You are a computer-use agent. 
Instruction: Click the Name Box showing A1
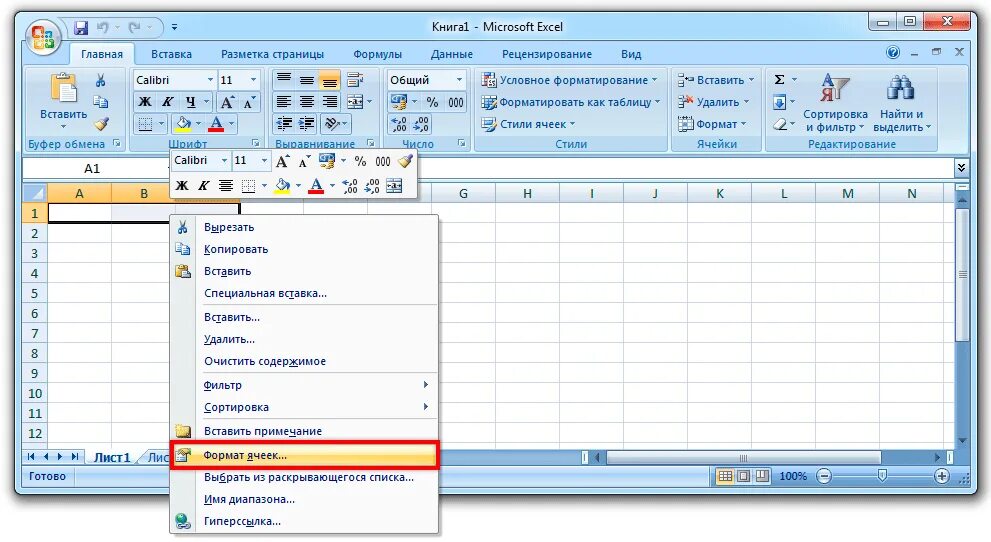92,169
